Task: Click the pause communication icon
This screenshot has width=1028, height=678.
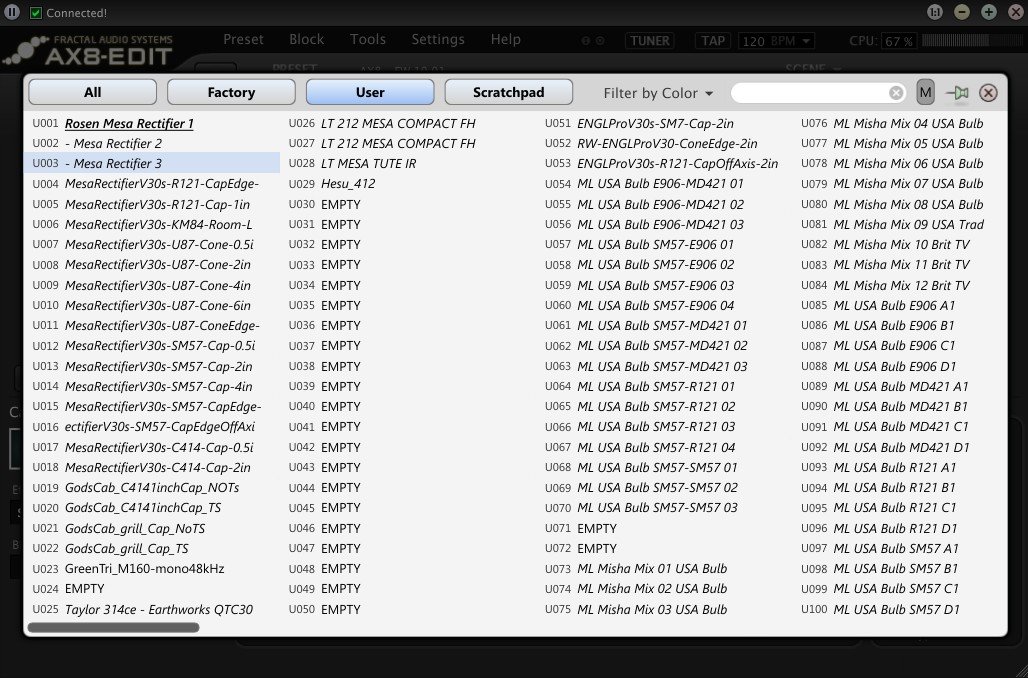Action: click(12, 12)
